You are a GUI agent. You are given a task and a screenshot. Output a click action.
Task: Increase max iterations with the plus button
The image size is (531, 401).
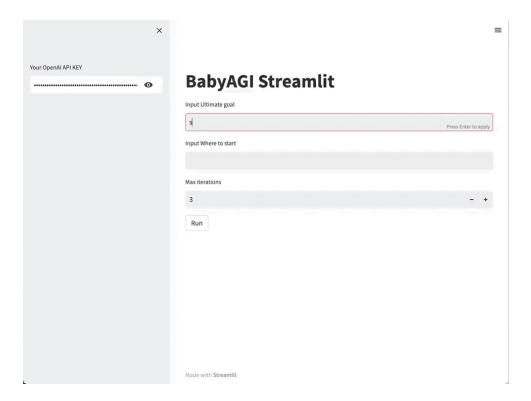pos(485,199)
